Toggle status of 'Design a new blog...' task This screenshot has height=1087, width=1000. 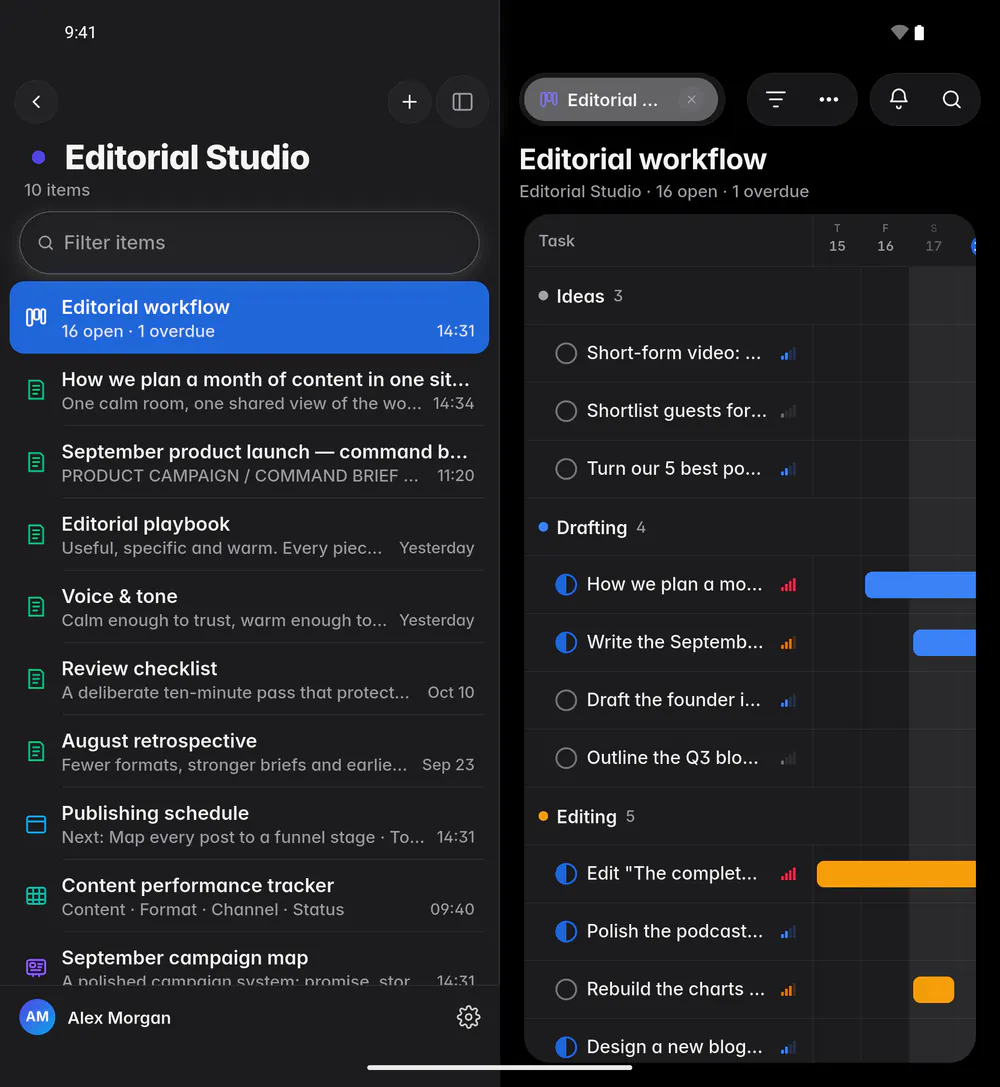pyautogui.click(x=566, y=1047)
